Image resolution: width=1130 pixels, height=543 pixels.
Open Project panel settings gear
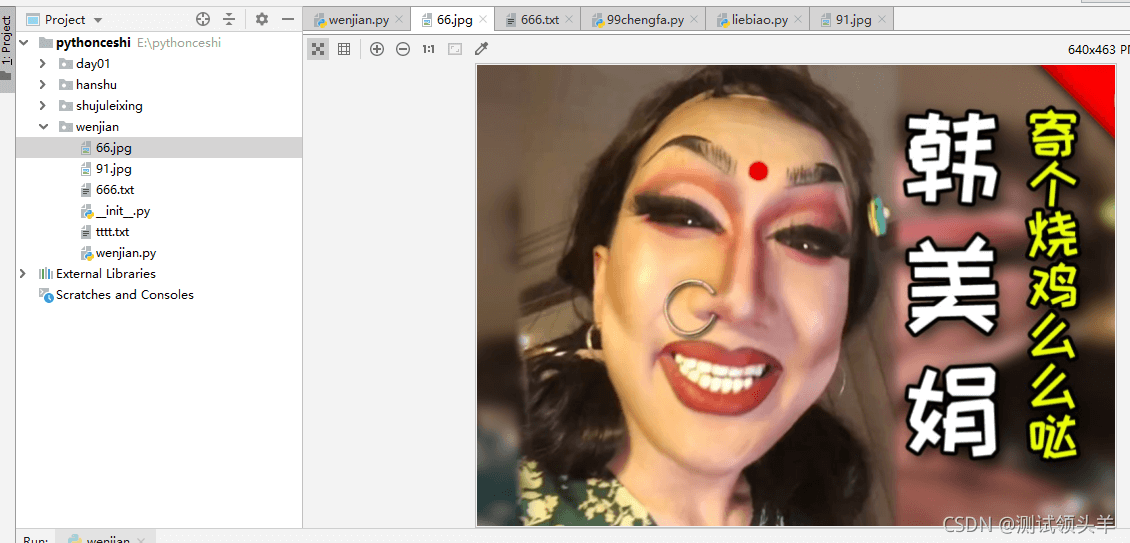coord(262,19)
